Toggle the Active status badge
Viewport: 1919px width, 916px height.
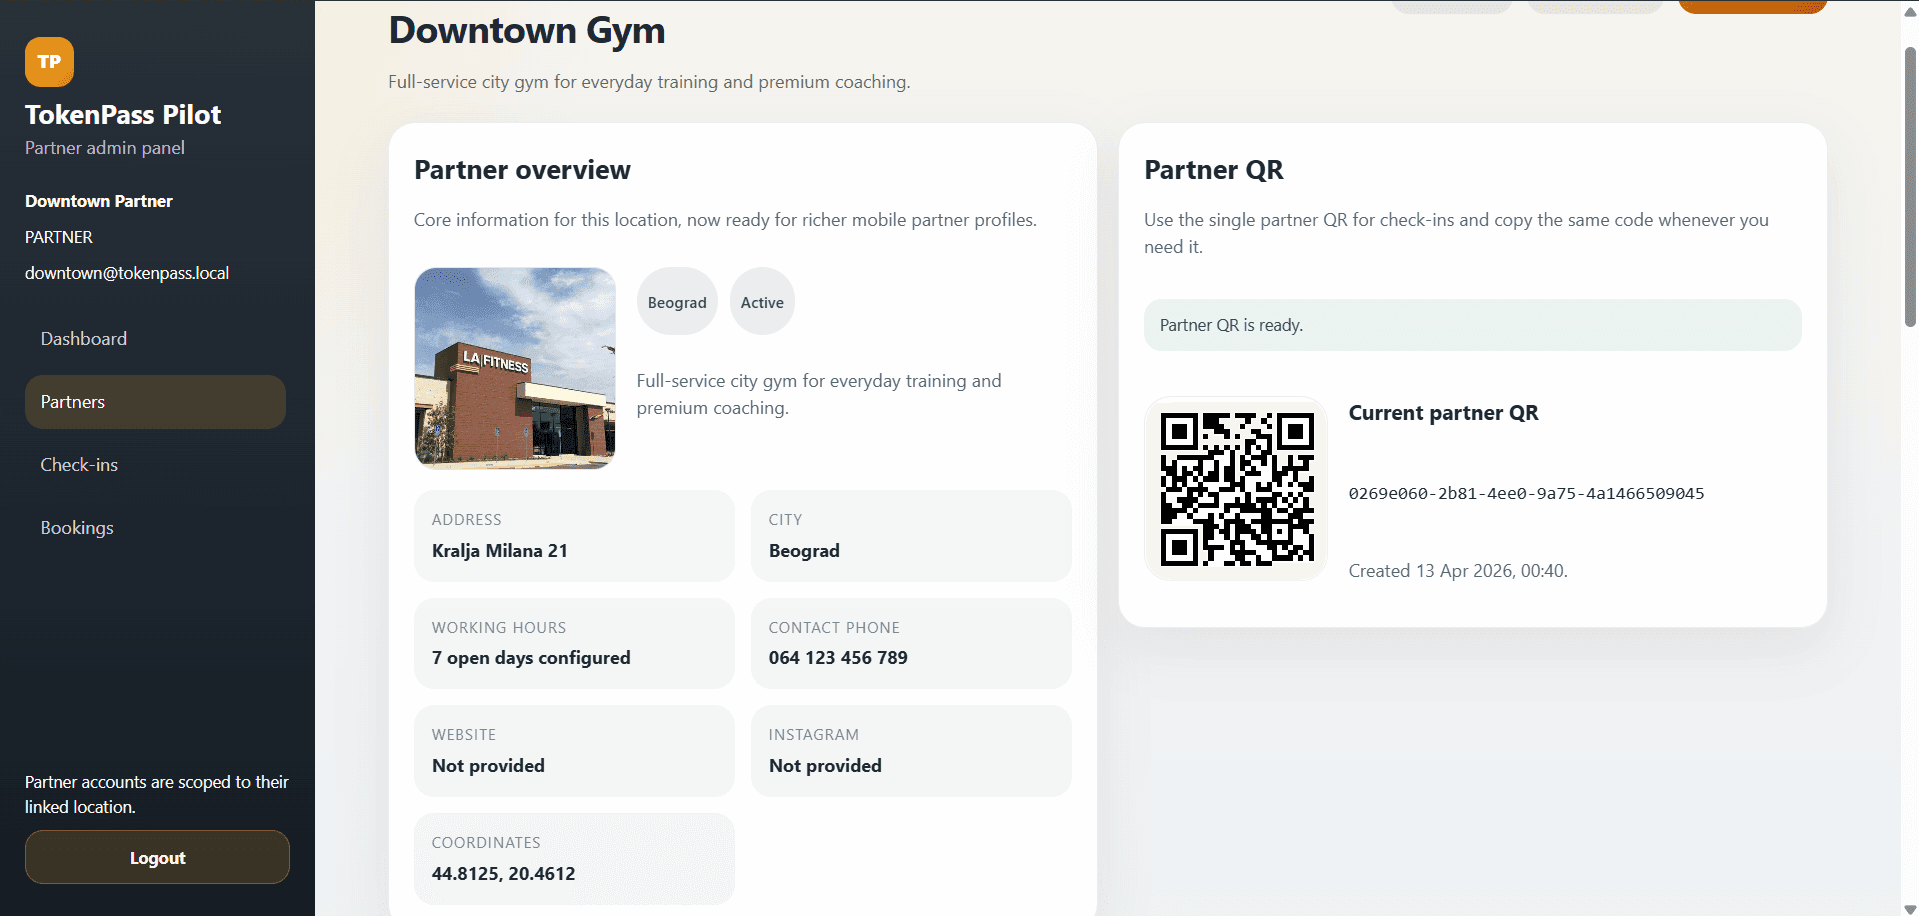pyautogui.click(x=761, y=301)
